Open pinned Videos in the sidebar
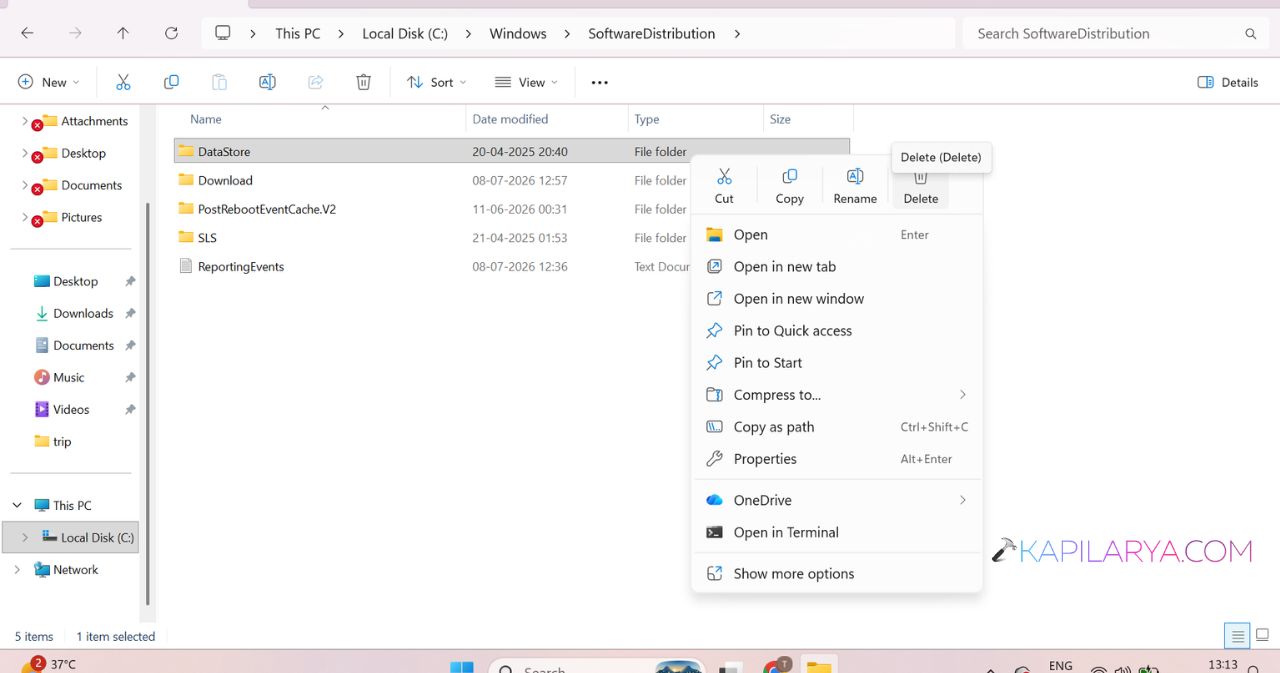The width and height of the screenshot is (1280, 673). [x=71, y=409]
